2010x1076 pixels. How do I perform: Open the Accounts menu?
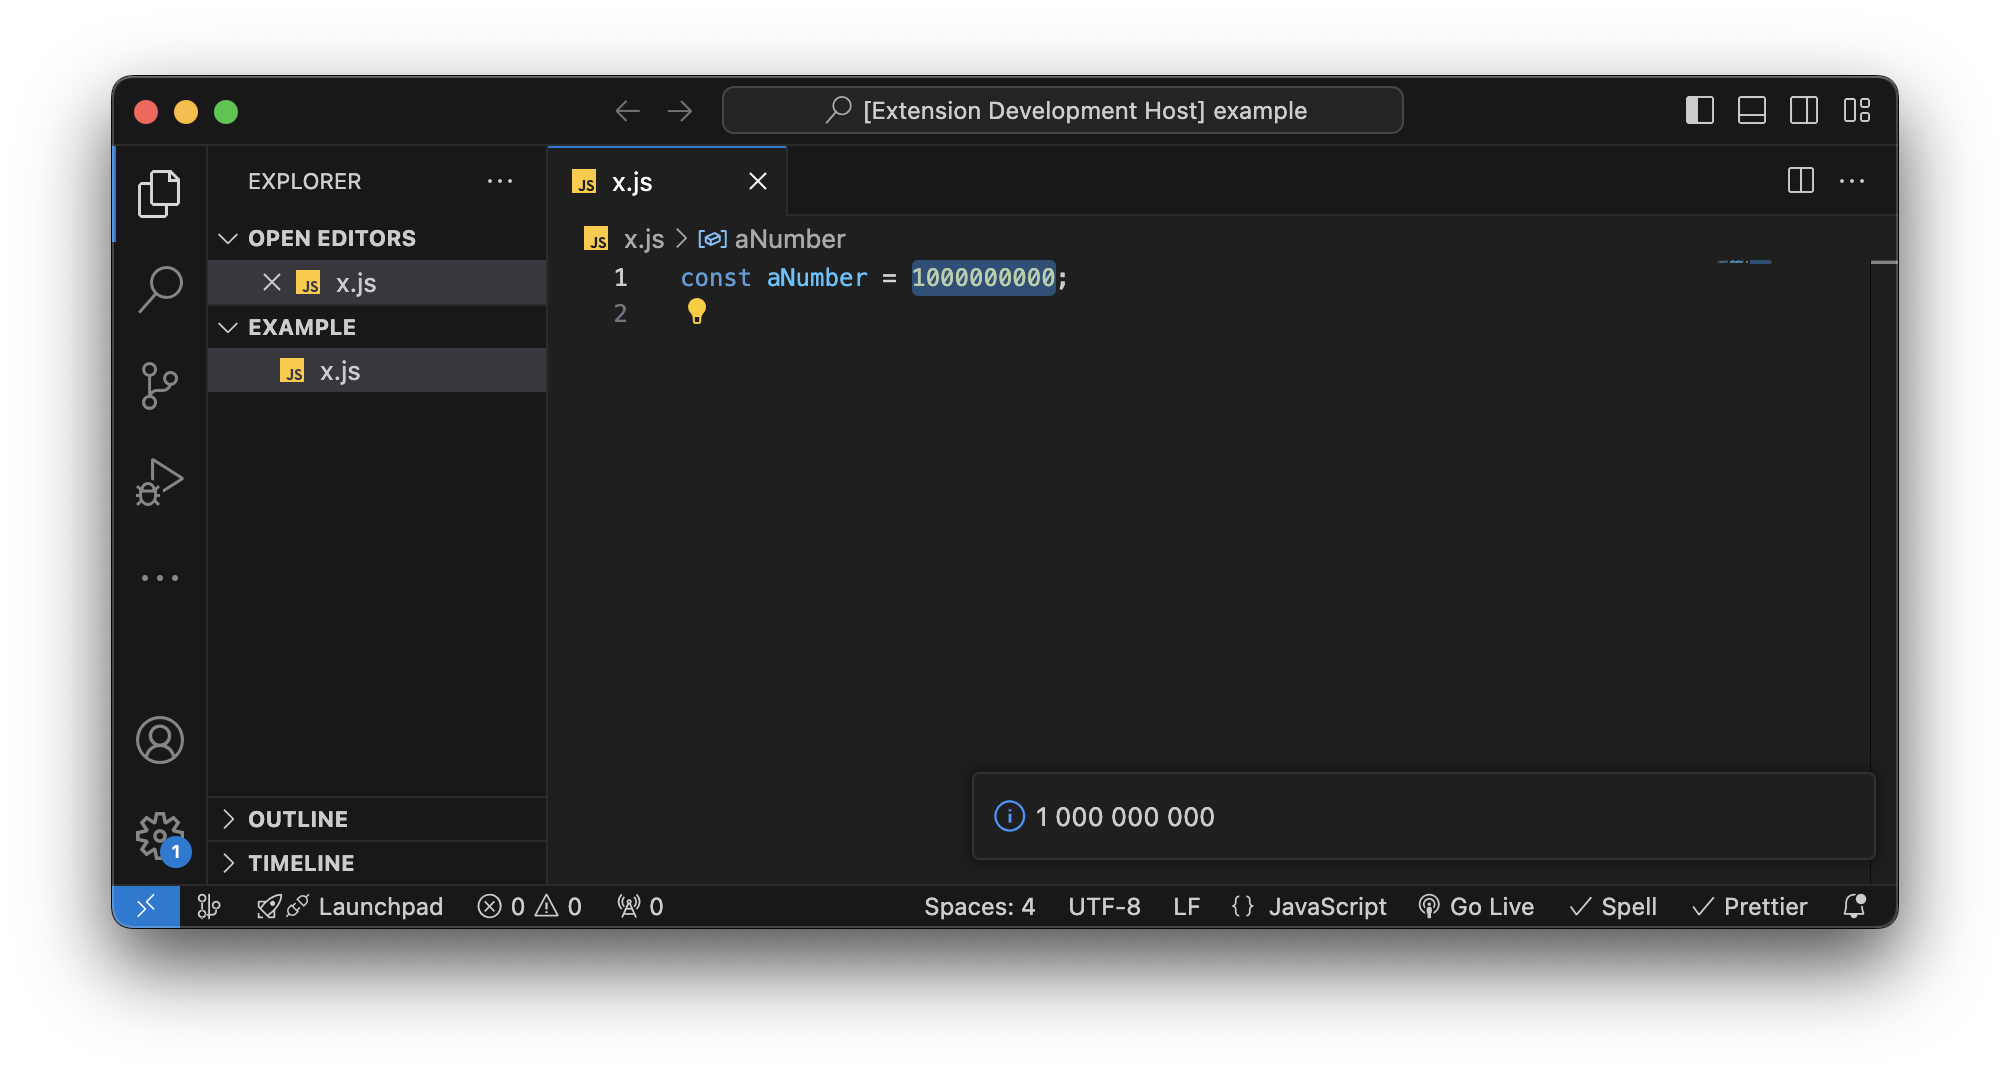[159, 741]
